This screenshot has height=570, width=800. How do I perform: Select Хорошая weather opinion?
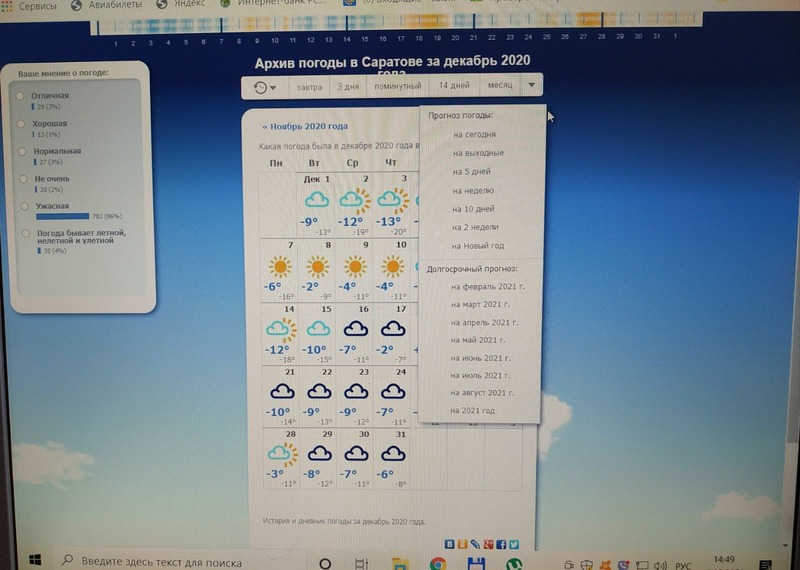21,123
